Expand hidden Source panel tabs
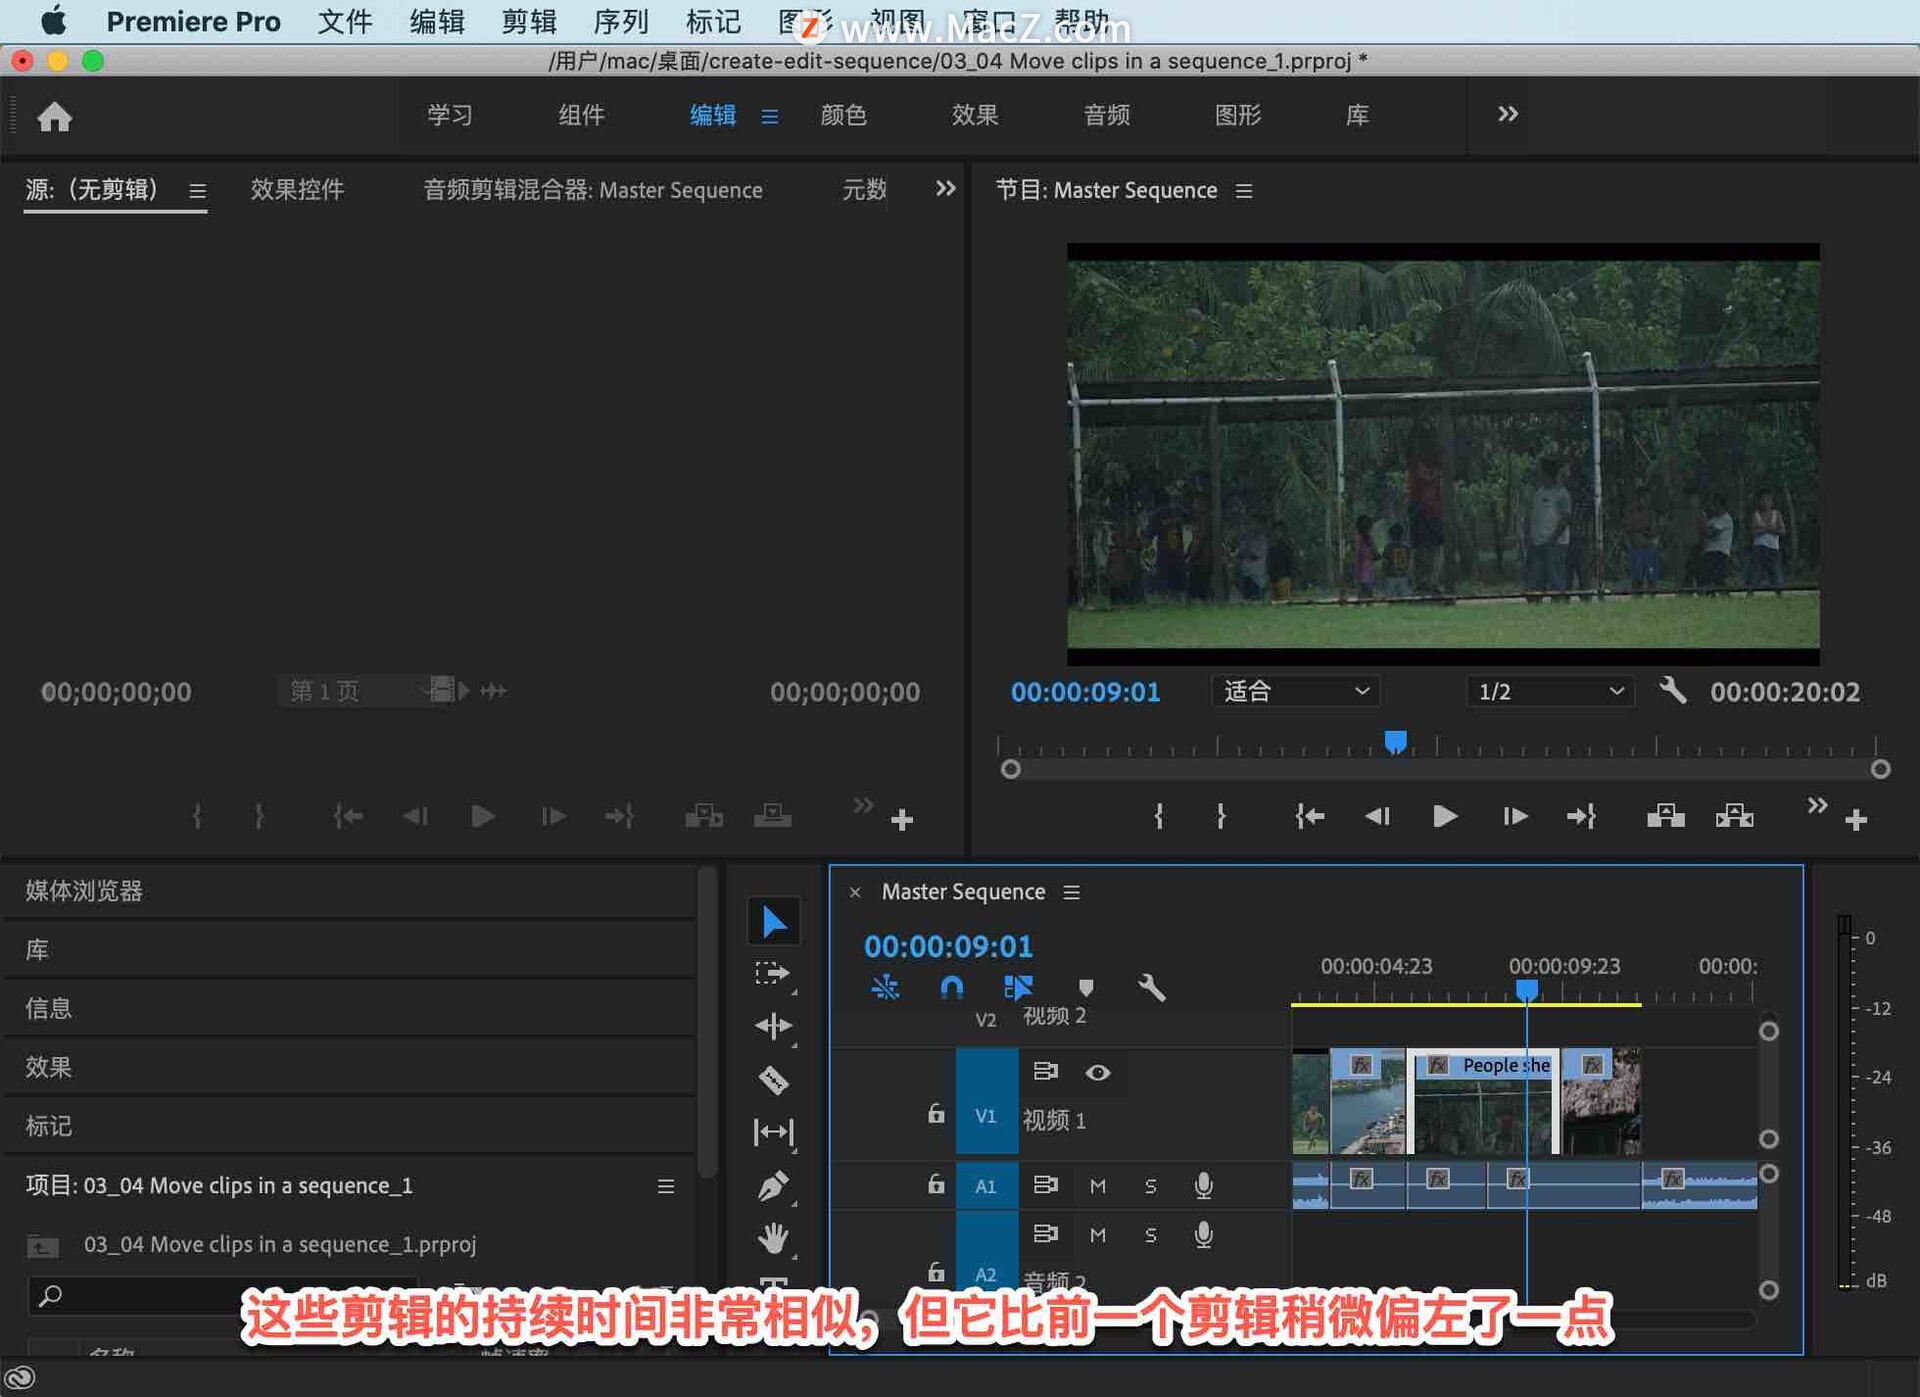The height and width of the screenshot is (1397, 1920). tap(945, 189)
